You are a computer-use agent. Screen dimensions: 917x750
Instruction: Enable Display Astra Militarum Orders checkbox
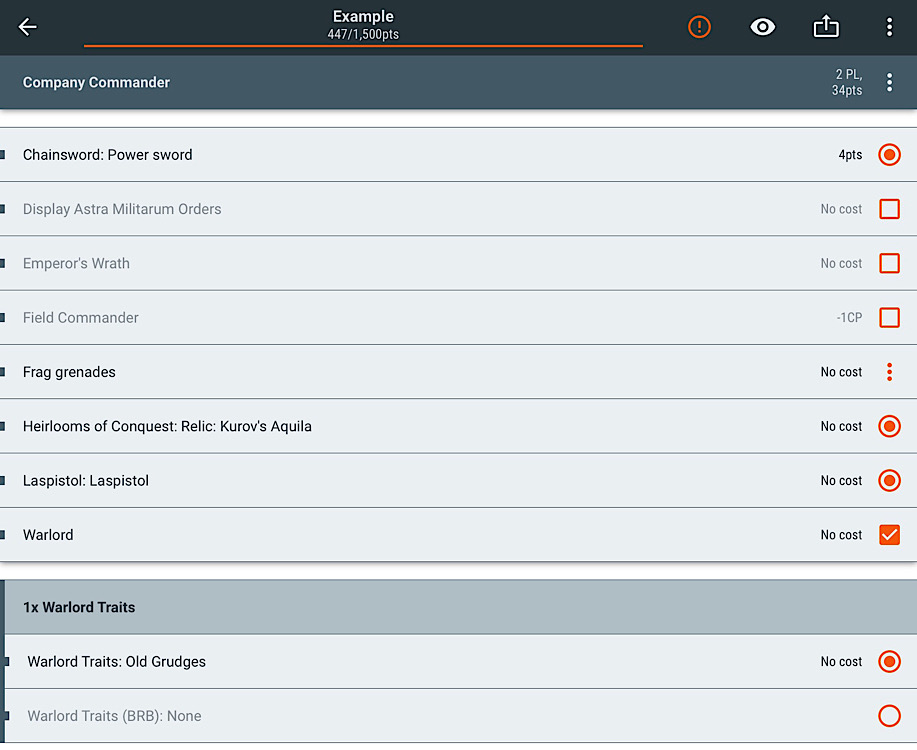(889, 209)
